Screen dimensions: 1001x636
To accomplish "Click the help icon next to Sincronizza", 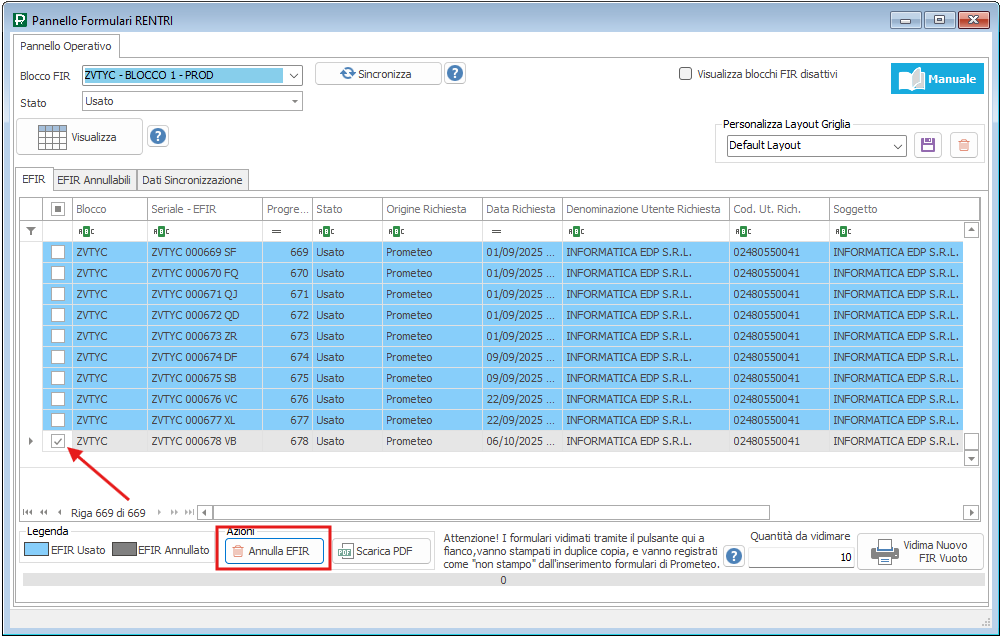I will click(x=455, y=73).
